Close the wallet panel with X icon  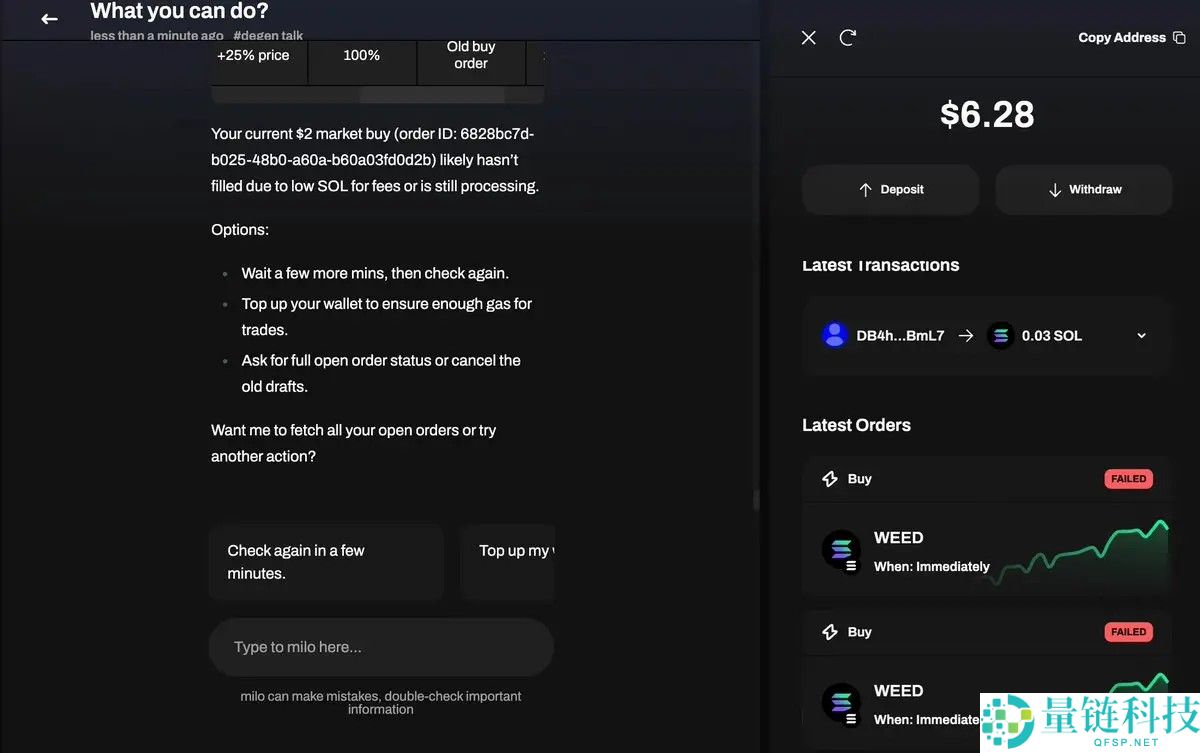click(x=809, y=37)
